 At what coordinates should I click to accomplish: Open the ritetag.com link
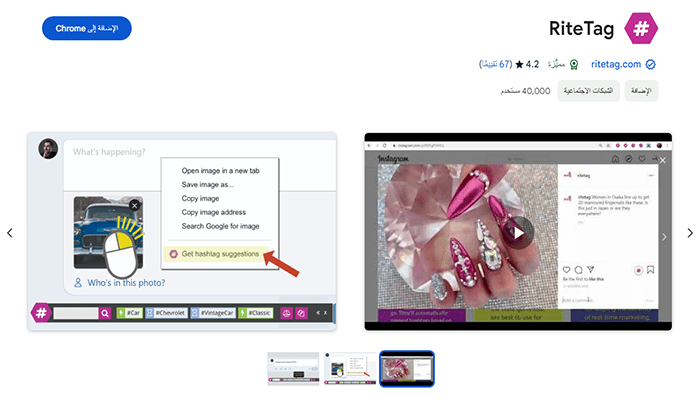click(x=614, y=64)
